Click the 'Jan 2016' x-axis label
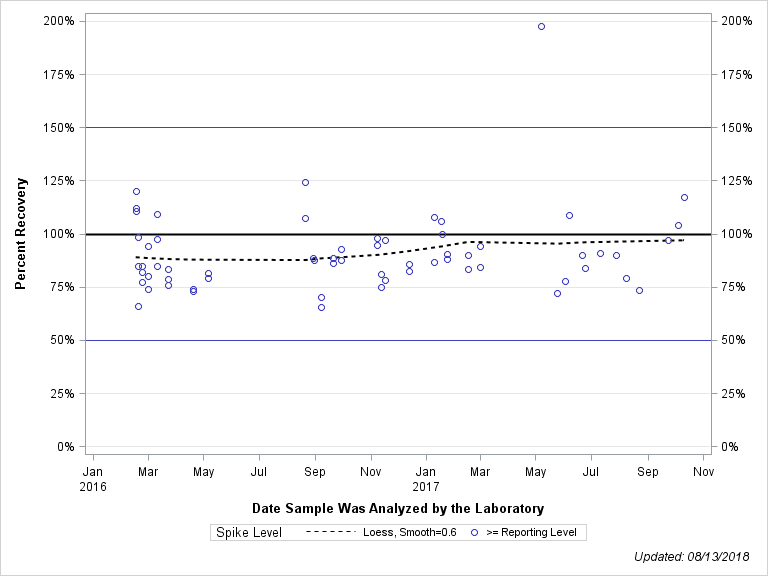This screenshot has width=768, height=576. click(x=93, y=479)
